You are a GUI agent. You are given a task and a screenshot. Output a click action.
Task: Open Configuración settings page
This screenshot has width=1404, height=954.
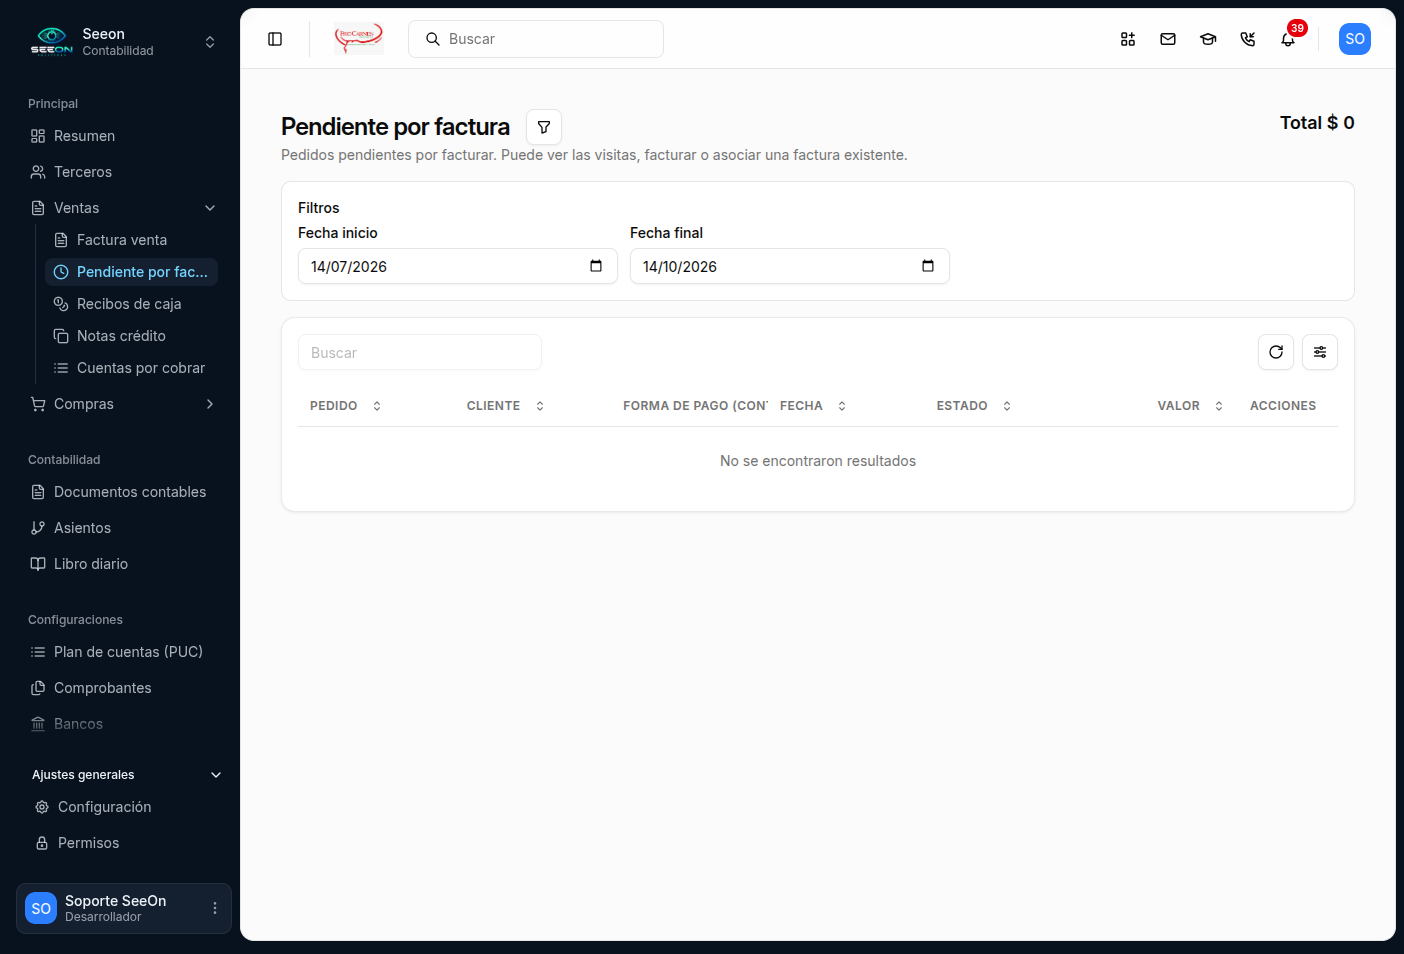tap(126, 807)
